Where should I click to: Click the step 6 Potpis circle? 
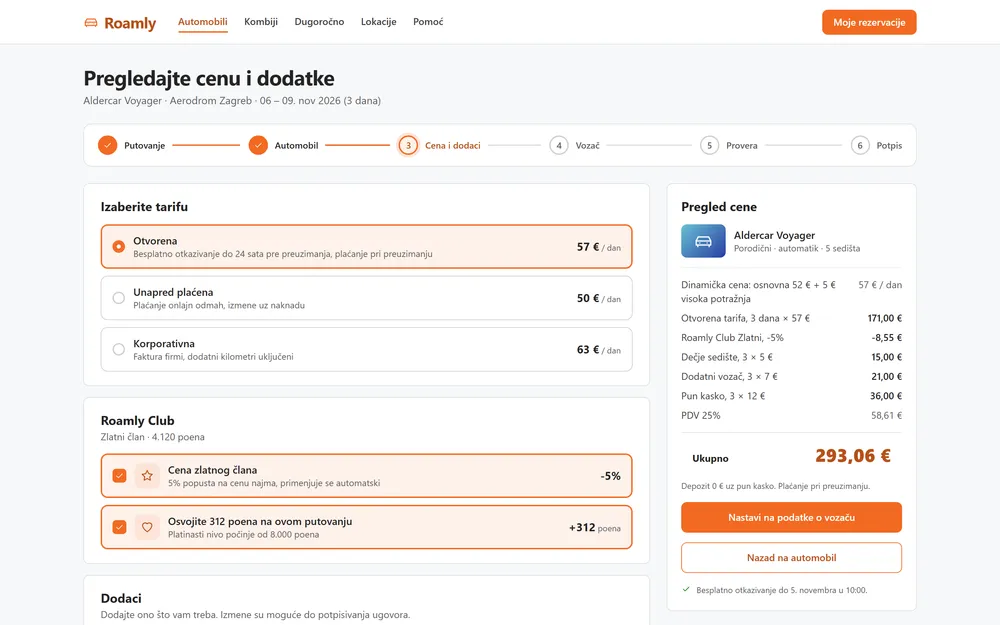(x=860, y=145)
